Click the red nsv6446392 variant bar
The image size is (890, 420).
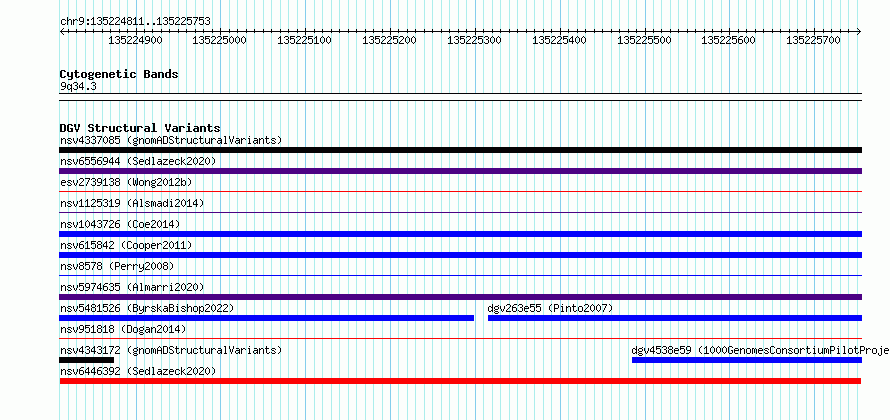click(x=460, y=381)
